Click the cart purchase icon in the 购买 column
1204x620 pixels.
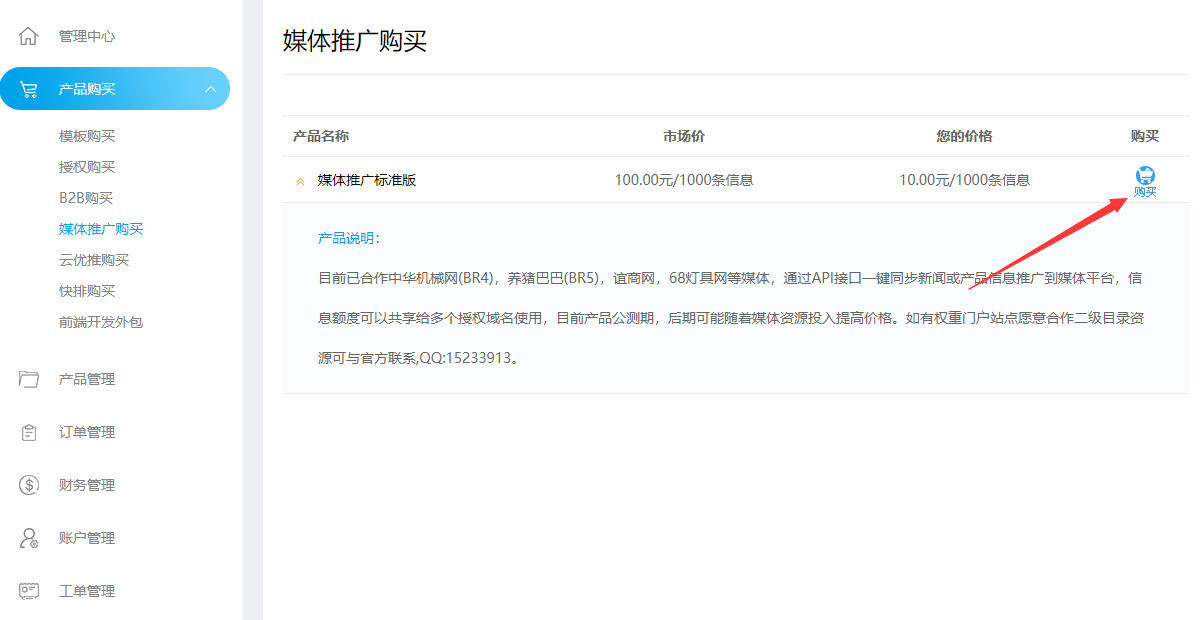pos(1144,173)
